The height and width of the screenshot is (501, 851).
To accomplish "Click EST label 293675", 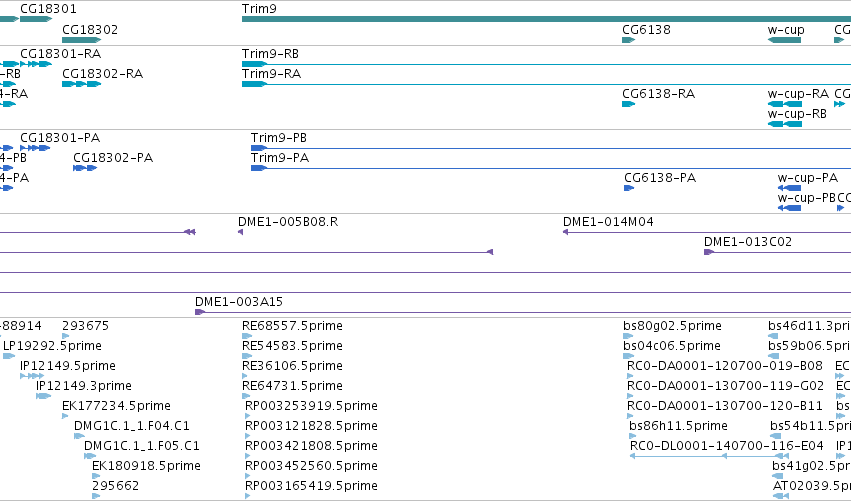I will [85, 326].
